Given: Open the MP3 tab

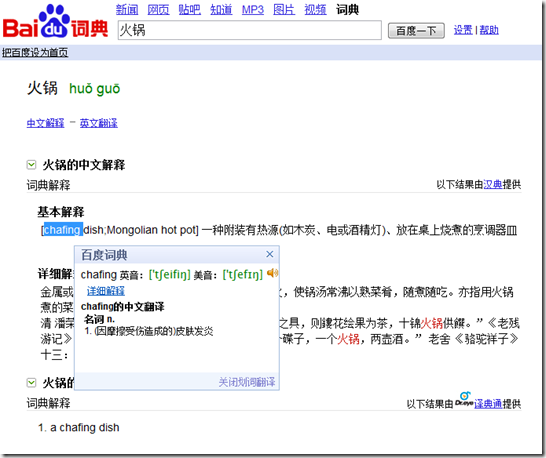Looking at the screenshot, I should click(x=253, y=10).
